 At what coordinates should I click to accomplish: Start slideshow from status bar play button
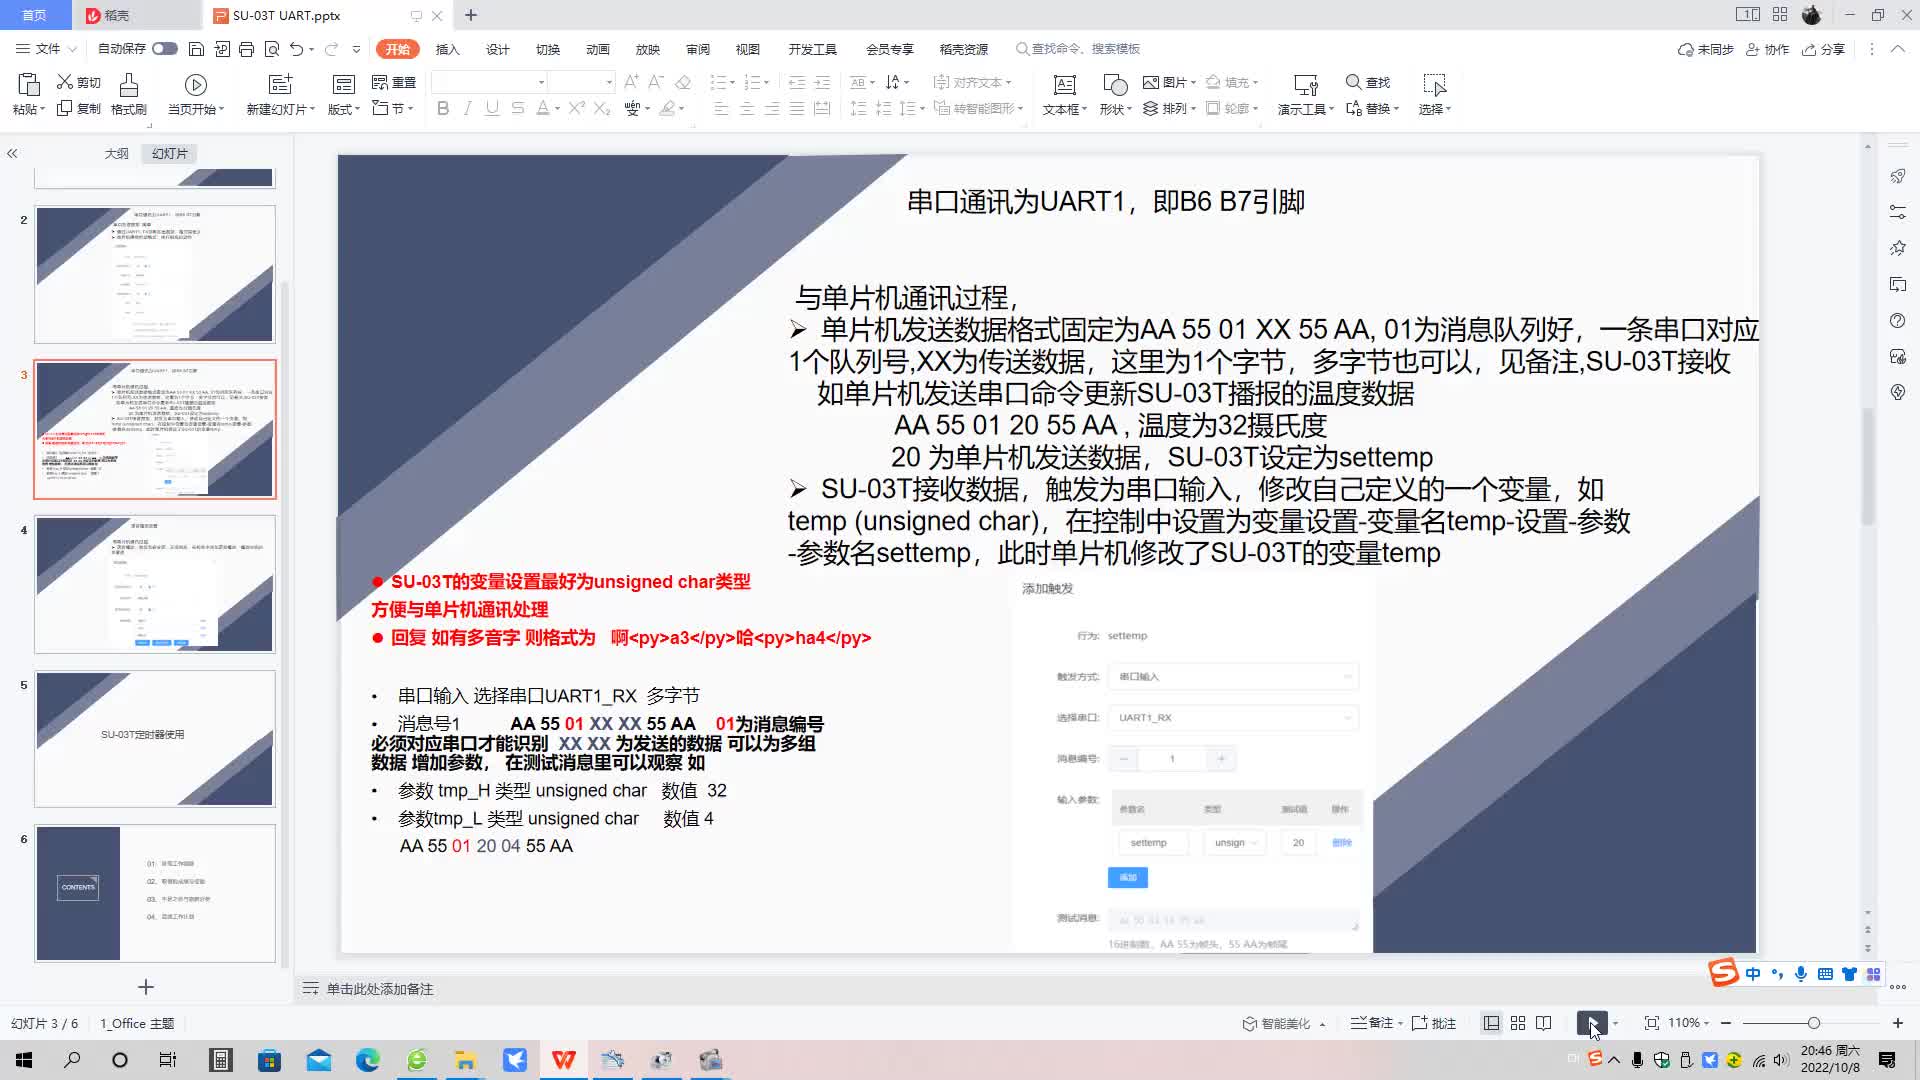point(1591,1023)
